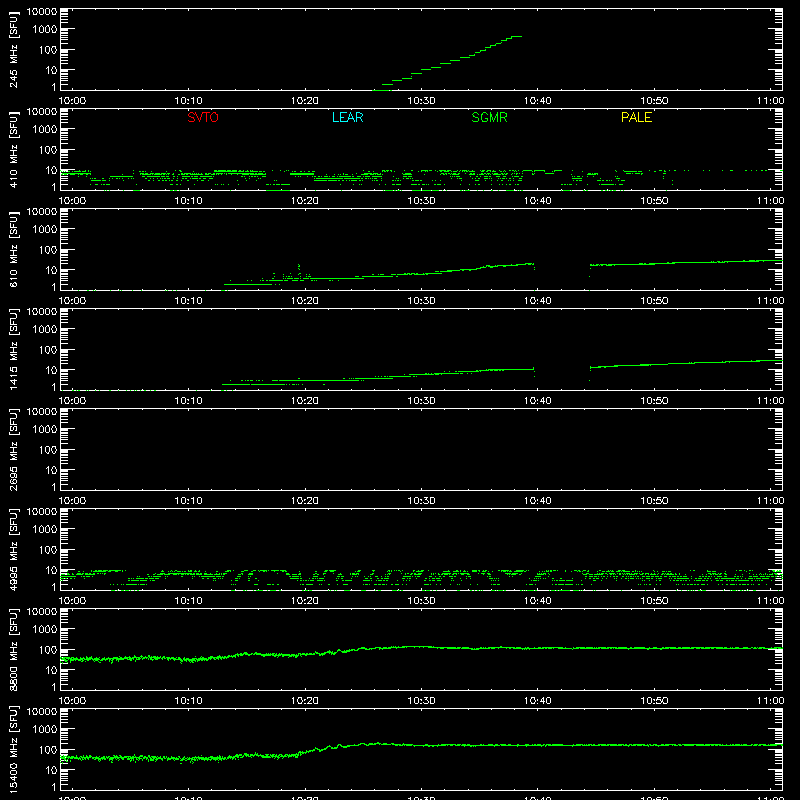Click the green SGMR station label

click(489, 117)
